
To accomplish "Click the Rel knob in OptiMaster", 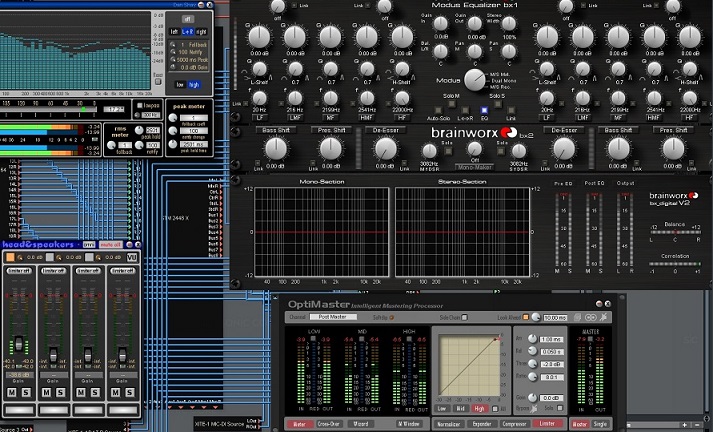I will point(532,351).
